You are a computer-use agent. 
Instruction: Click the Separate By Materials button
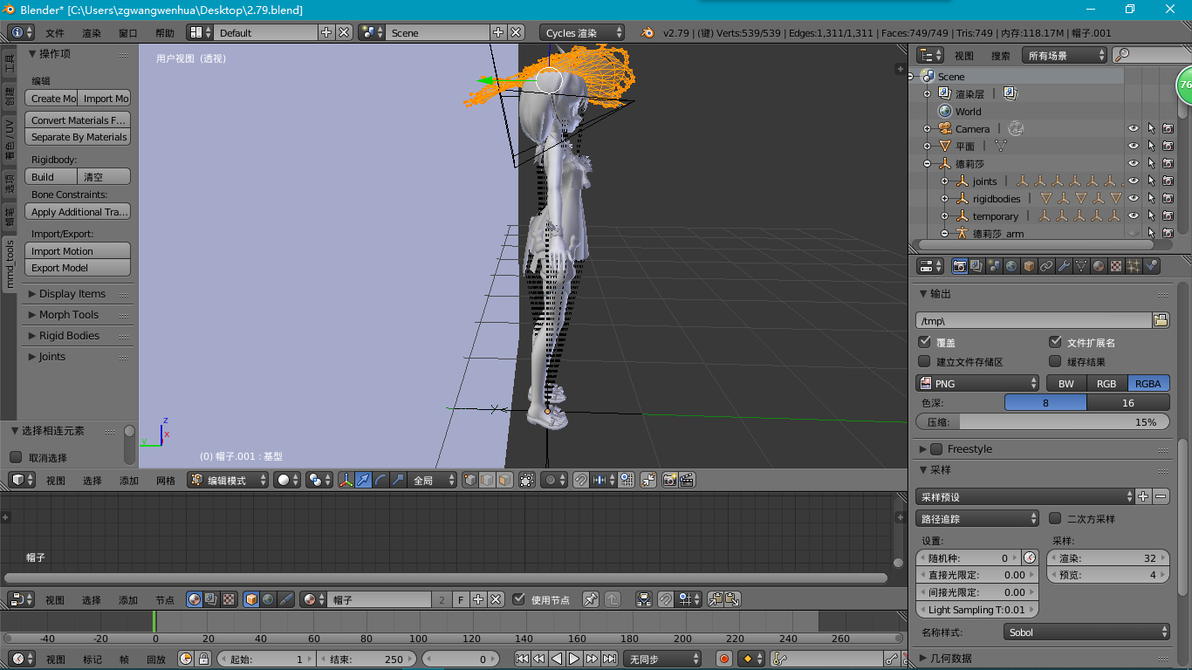tap(78, 137)
